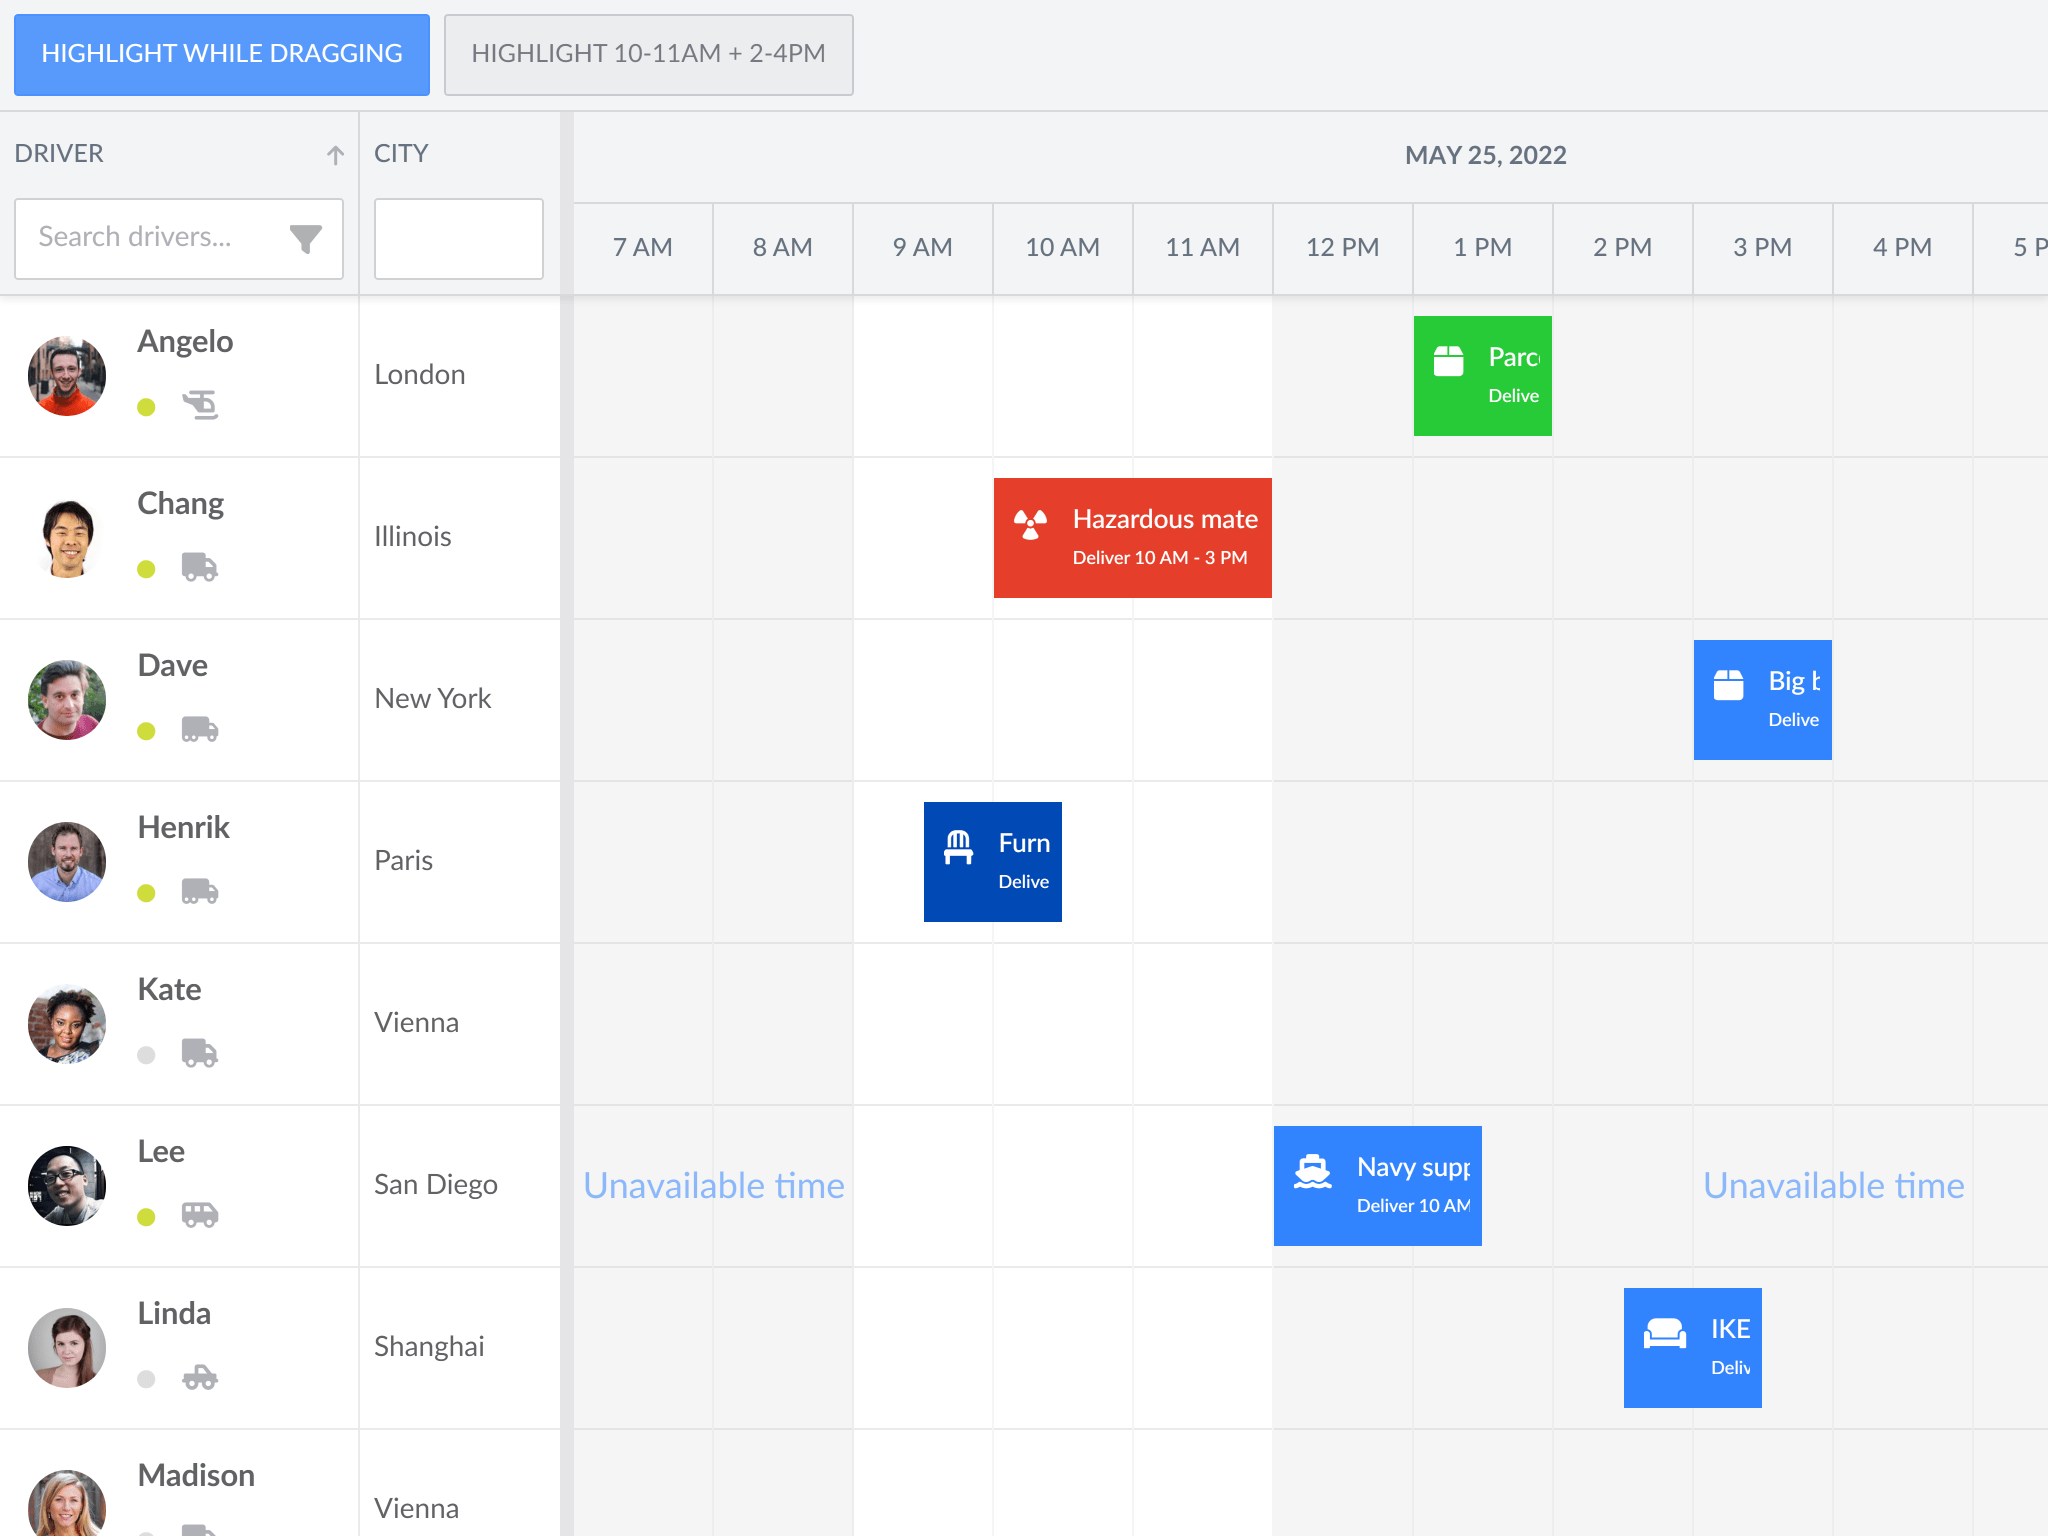Viewport: 2048px width, 1536px height.
Task: Click Lee's Unavailable time zone on the schedule
Action: point(712,1185)
